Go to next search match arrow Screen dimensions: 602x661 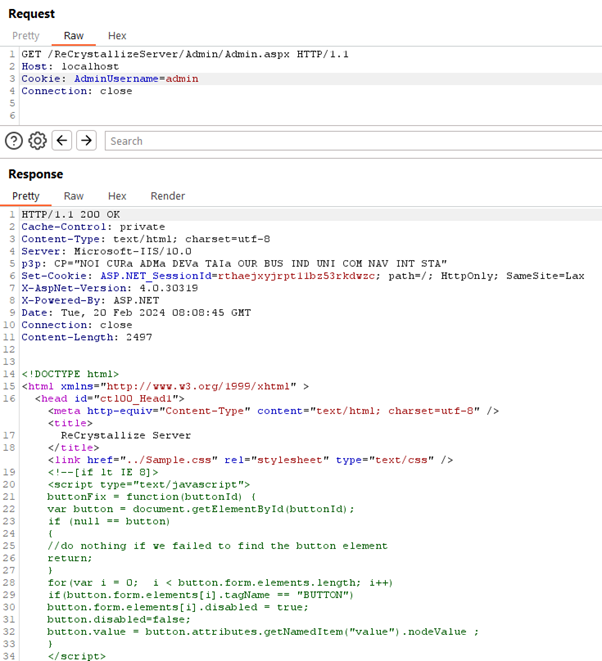[x=86, y=141]
